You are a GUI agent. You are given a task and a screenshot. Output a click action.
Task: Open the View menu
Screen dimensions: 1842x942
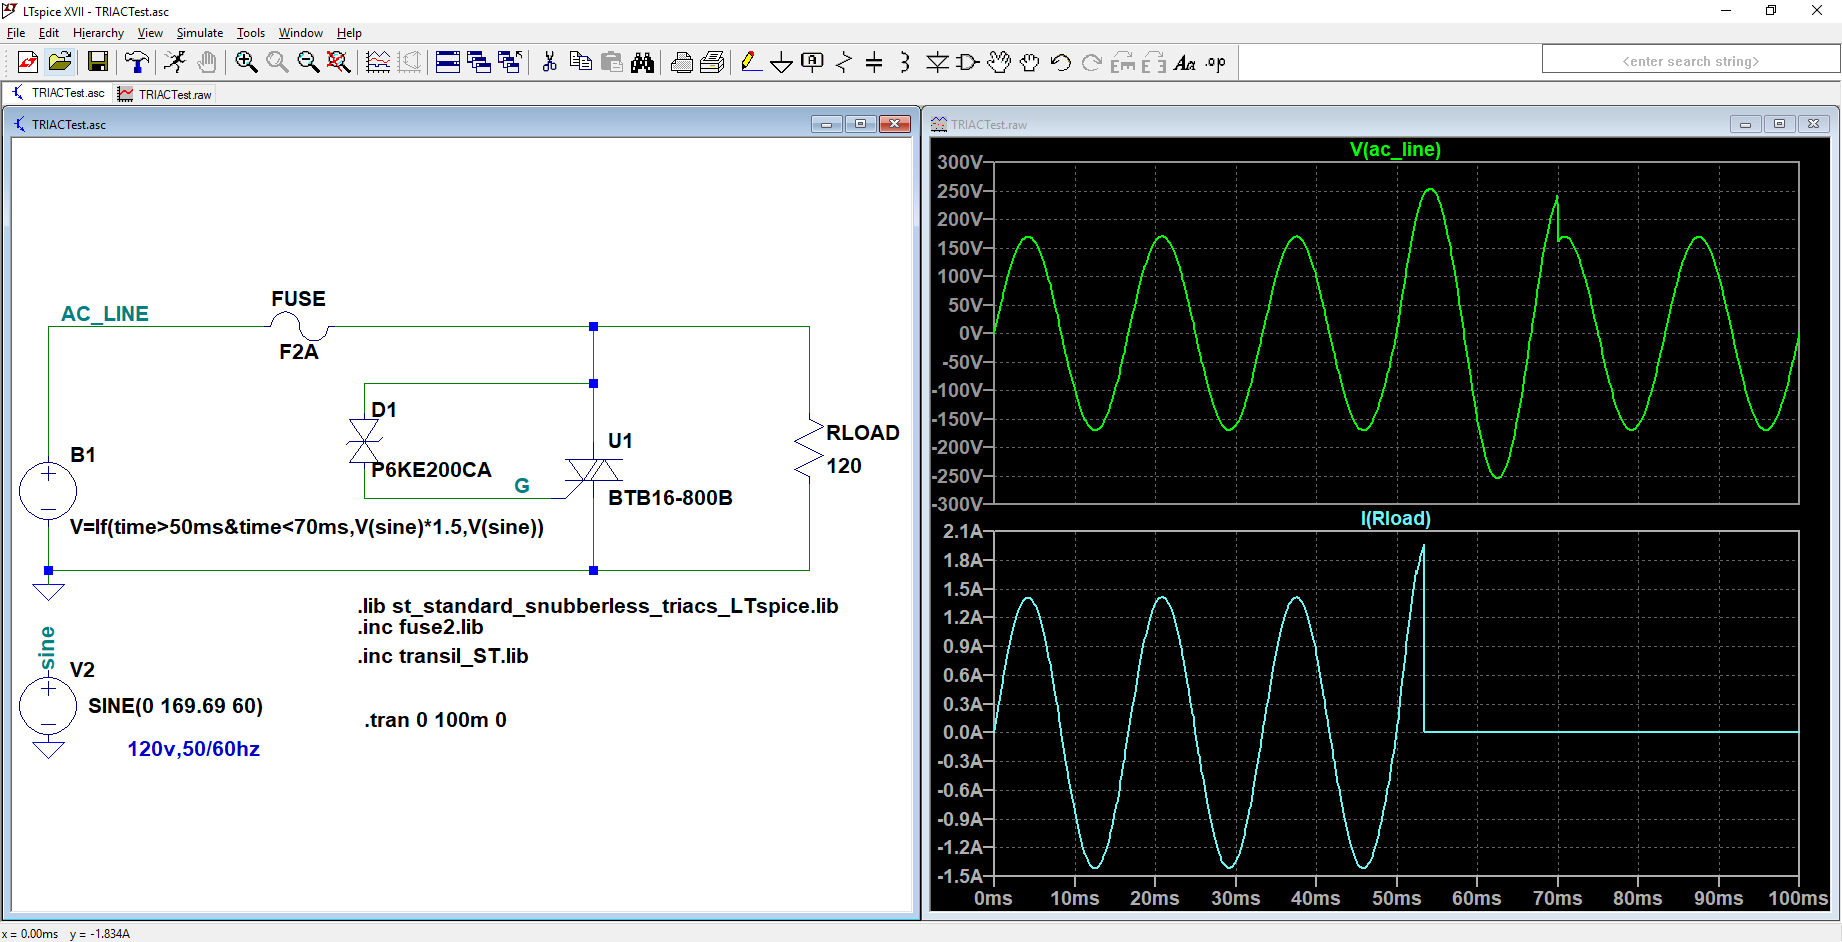150,33
